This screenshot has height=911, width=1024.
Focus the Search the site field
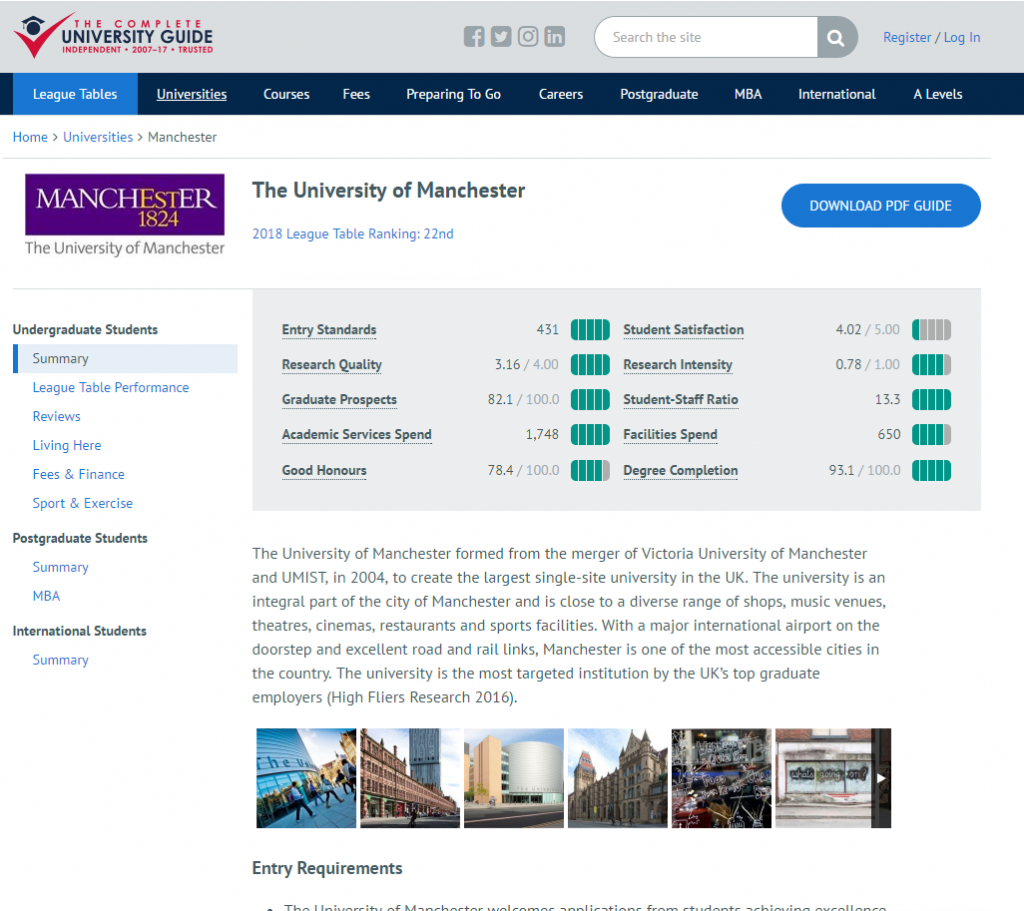tap(706, 37)
